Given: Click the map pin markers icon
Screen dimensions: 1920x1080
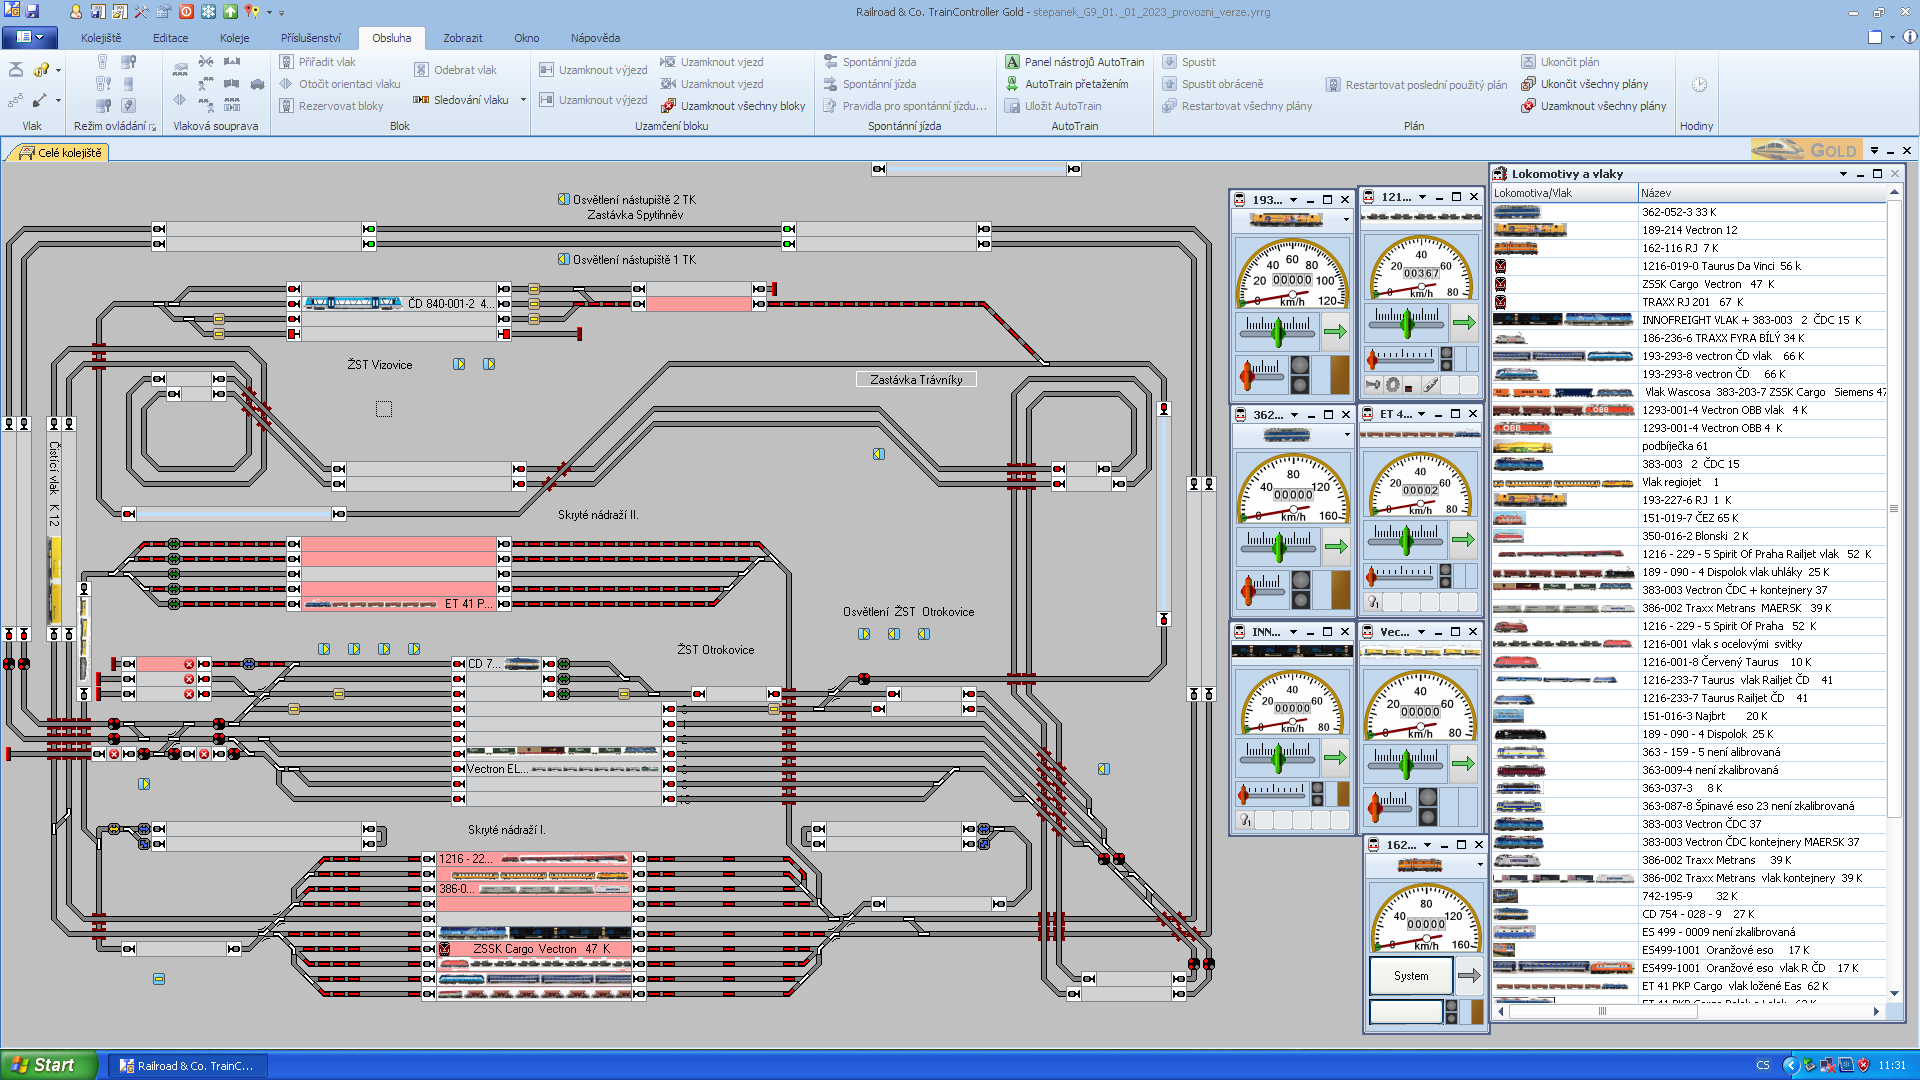Looking at the screenshot, I should click(251, 11).
